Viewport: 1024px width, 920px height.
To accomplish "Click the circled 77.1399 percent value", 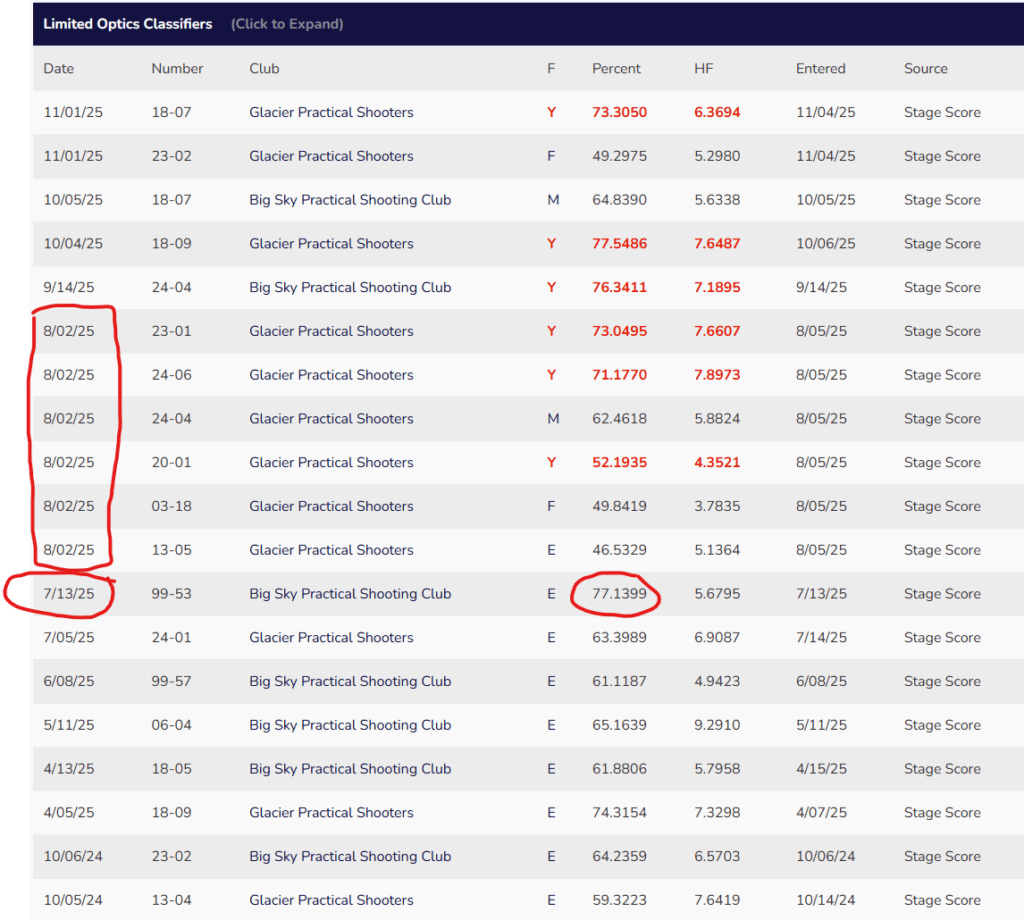I will click(x=619, y=594).
